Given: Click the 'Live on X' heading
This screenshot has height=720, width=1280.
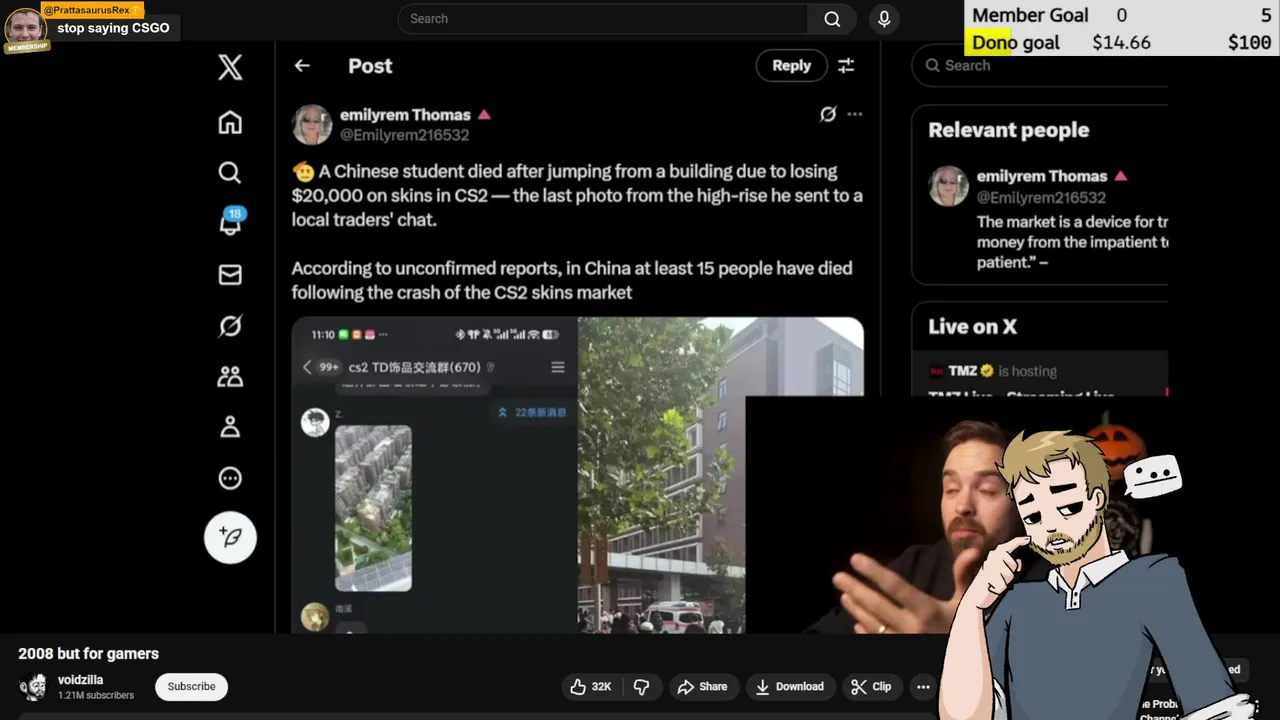Looking at the screenshot, I should (x=972, y=327).
